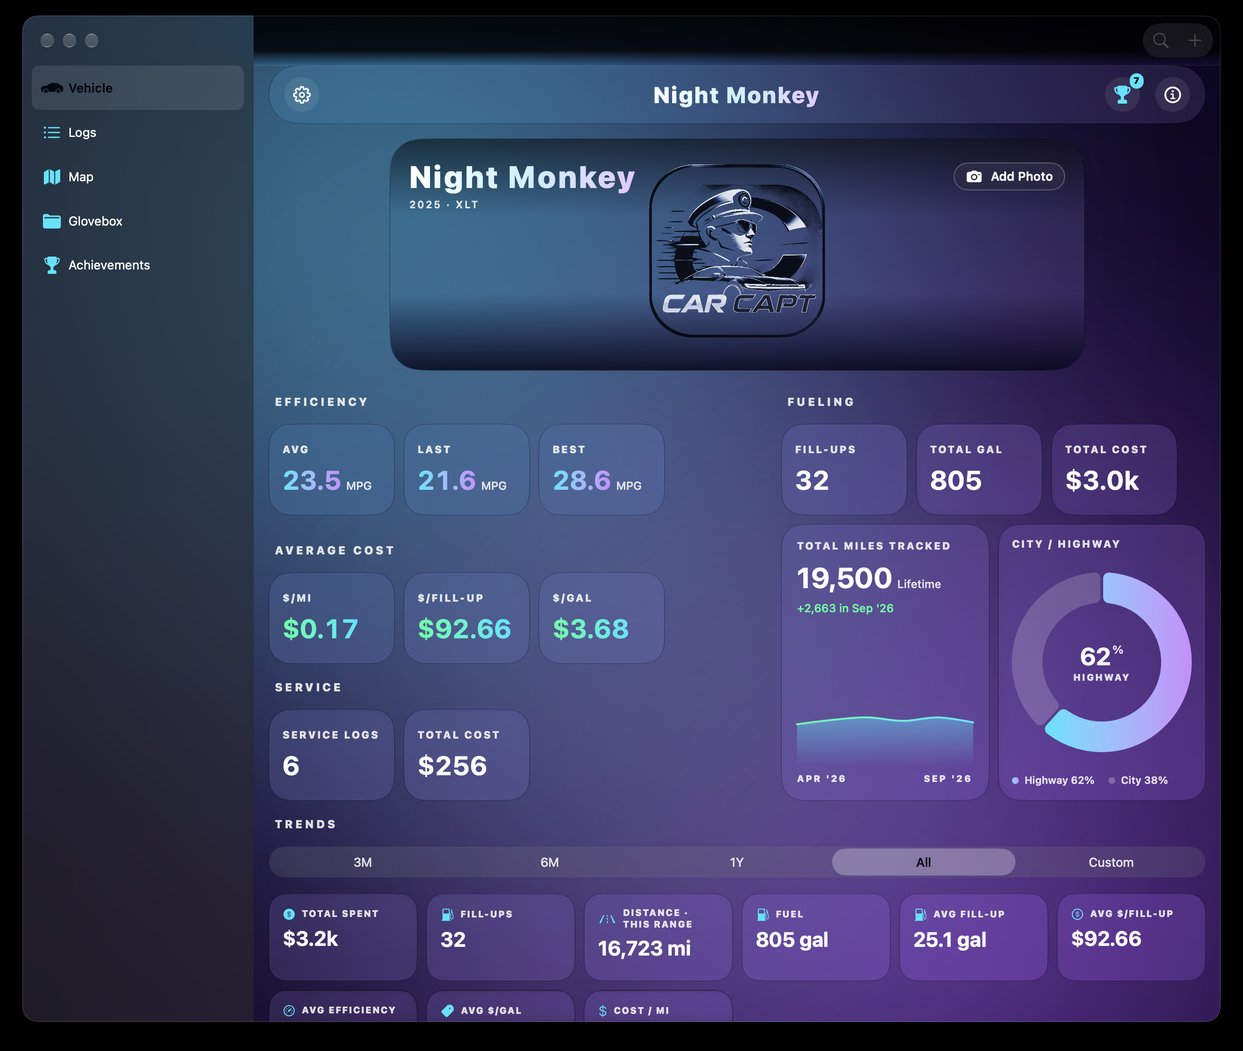Image resolution: width=1243 pixels, height=1051 pixels.
Task: Select the Vehicle sidebar label
Action: point(90,88)
